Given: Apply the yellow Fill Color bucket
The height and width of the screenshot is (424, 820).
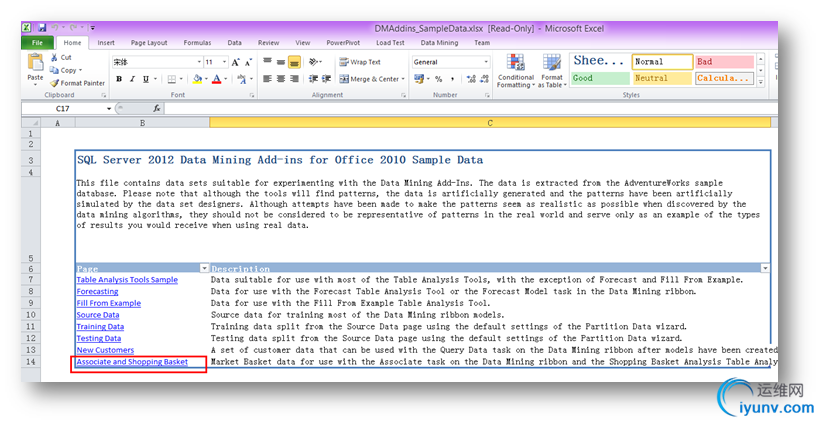Looking at the screenshot, I should coord(197,79).
